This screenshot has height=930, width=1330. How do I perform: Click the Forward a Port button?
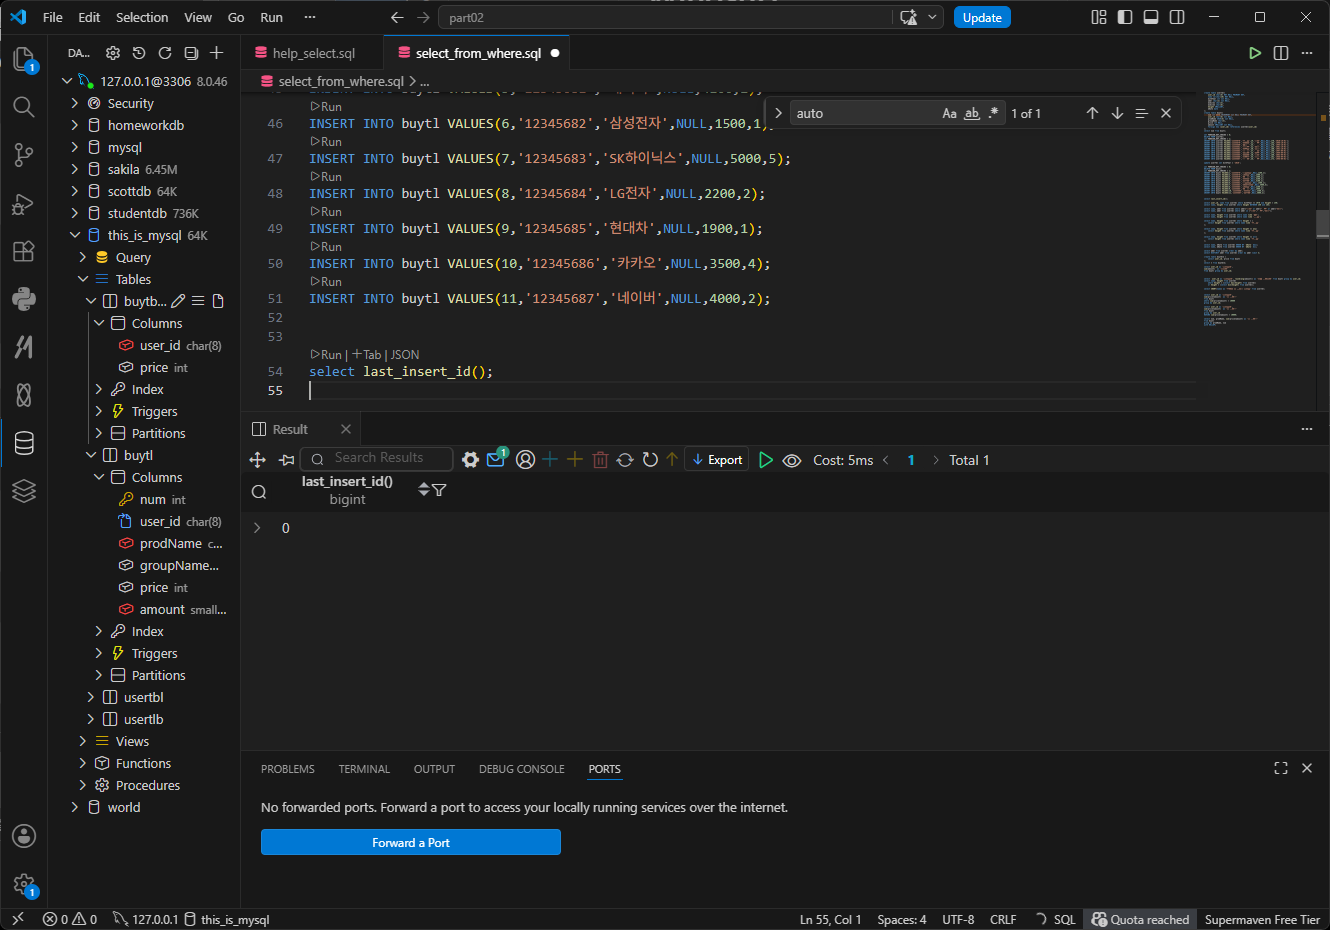click(x=411, y=842)
